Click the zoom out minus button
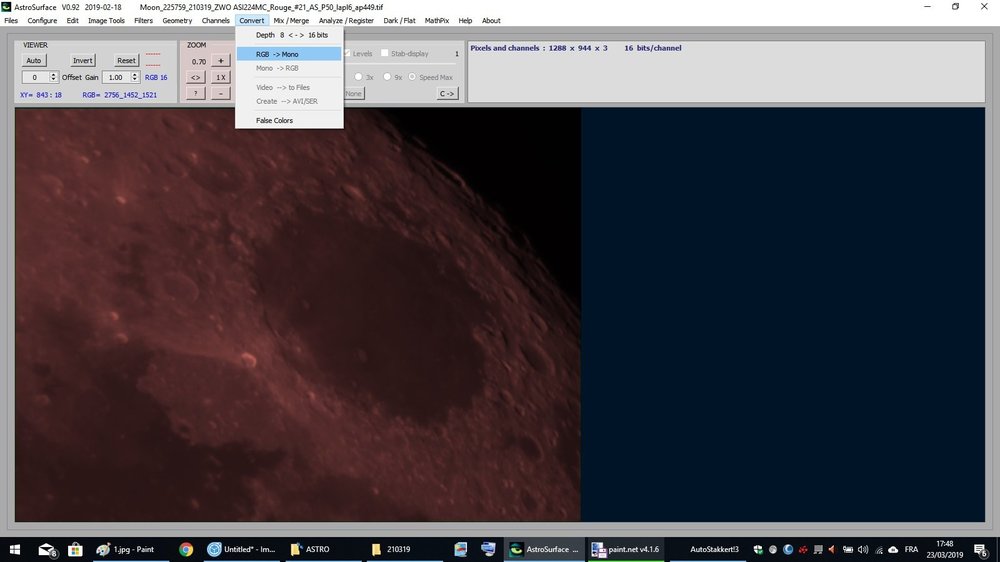 222,93
